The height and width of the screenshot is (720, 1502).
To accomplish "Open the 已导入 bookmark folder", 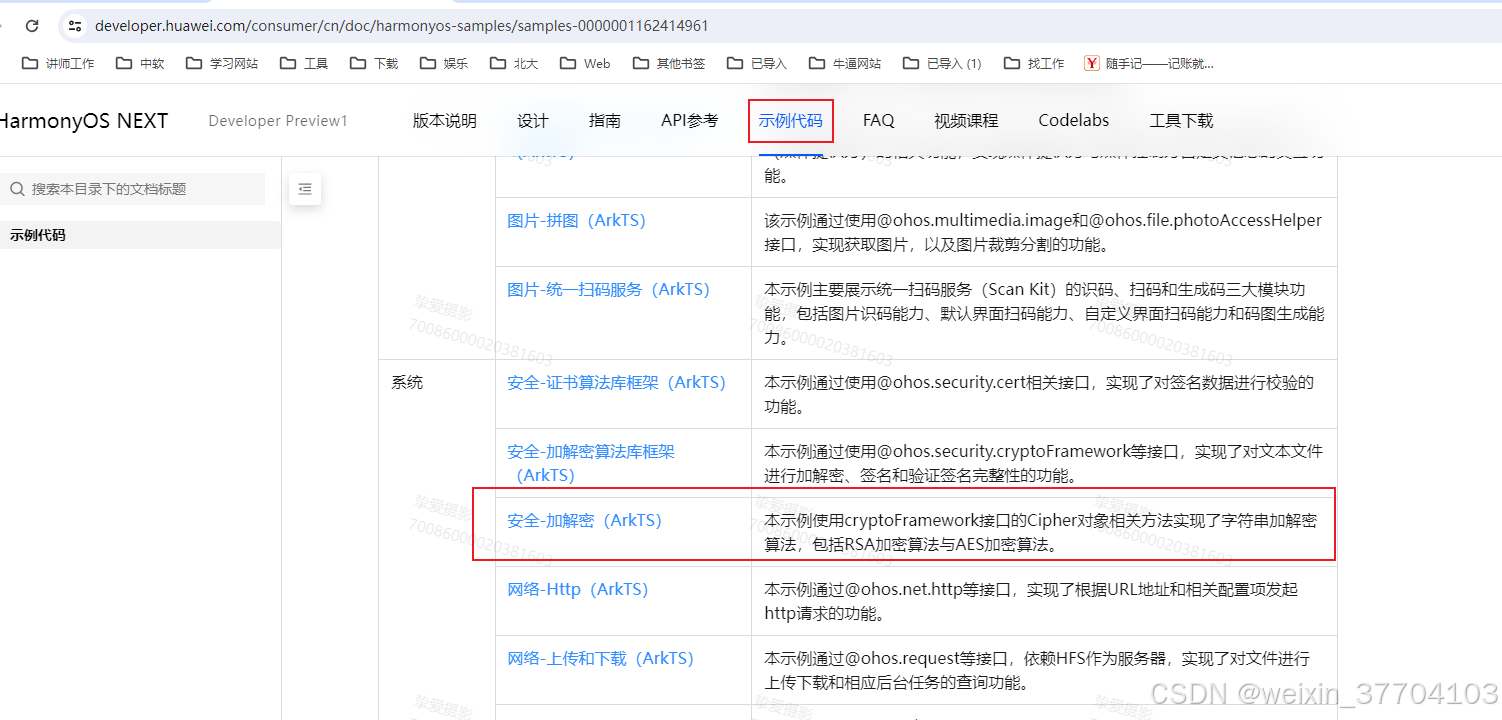I will pyautogui.click(x=757, y=63).
